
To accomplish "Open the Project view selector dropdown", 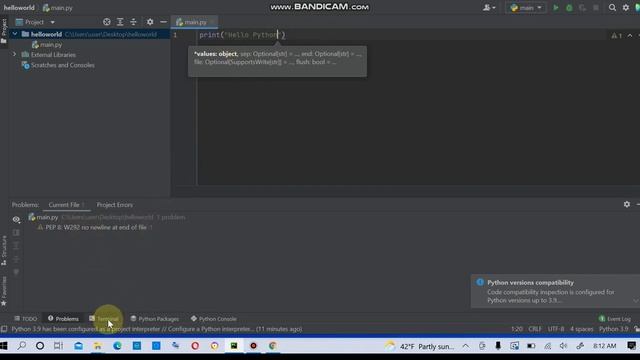I will pyautogui.click(x=35, y=22).
